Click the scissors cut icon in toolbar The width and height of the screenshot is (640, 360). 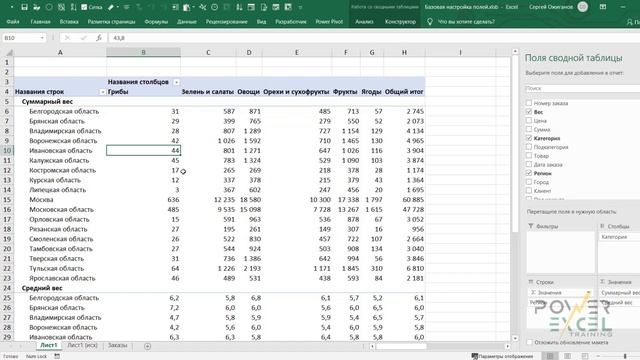[202, 7]
